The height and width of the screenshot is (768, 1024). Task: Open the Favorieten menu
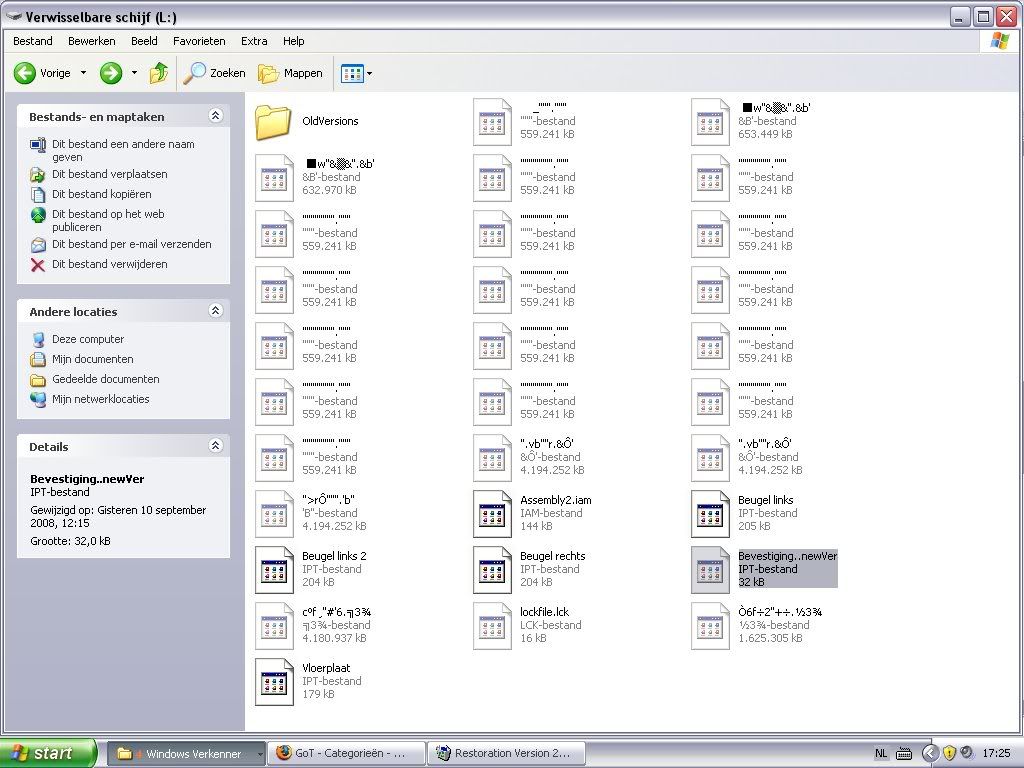point(199,41)
